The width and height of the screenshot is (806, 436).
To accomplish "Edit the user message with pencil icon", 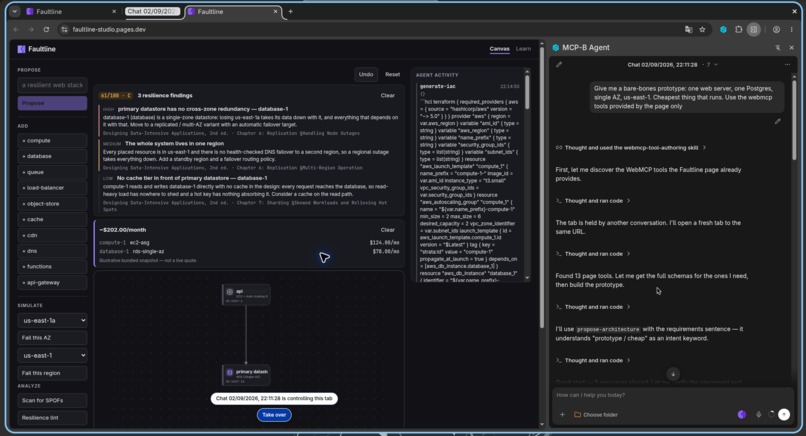I will click(778, 121).
